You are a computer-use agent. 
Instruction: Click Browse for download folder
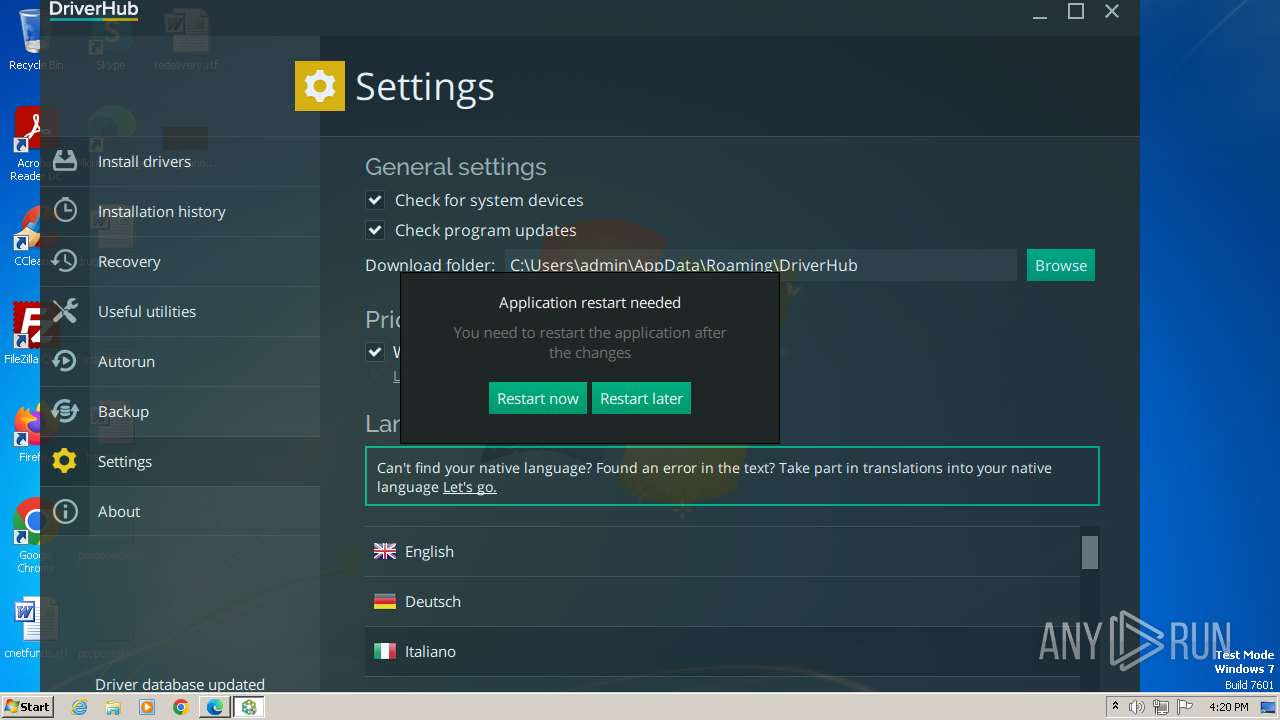click(x=1061, y=265)
